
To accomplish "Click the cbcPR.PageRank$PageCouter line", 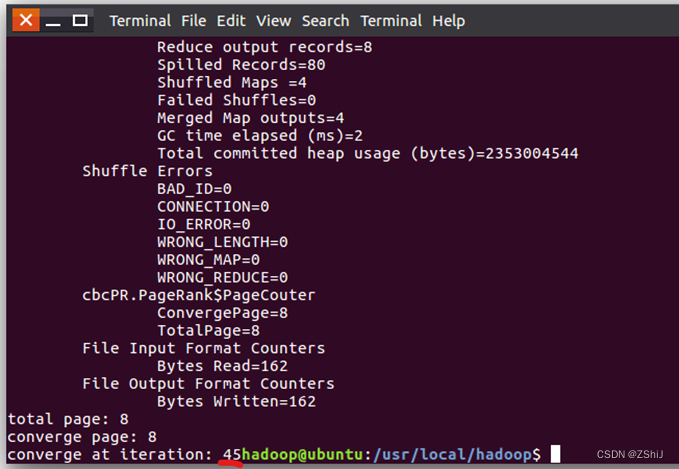I will pos(199,295).
